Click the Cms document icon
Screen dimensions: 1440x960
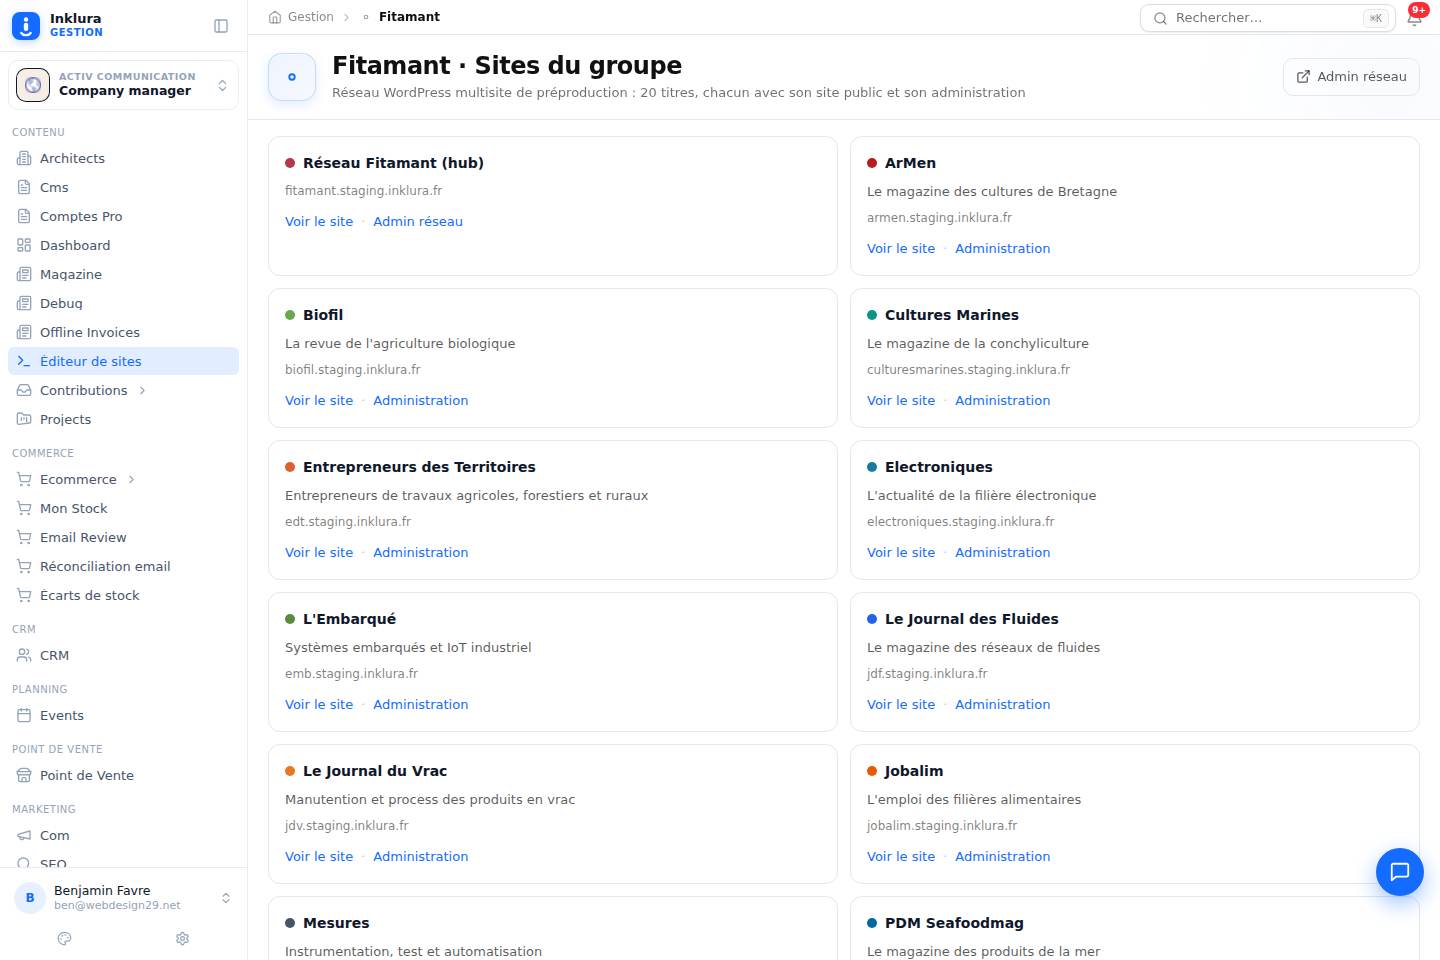click(24, 187)
